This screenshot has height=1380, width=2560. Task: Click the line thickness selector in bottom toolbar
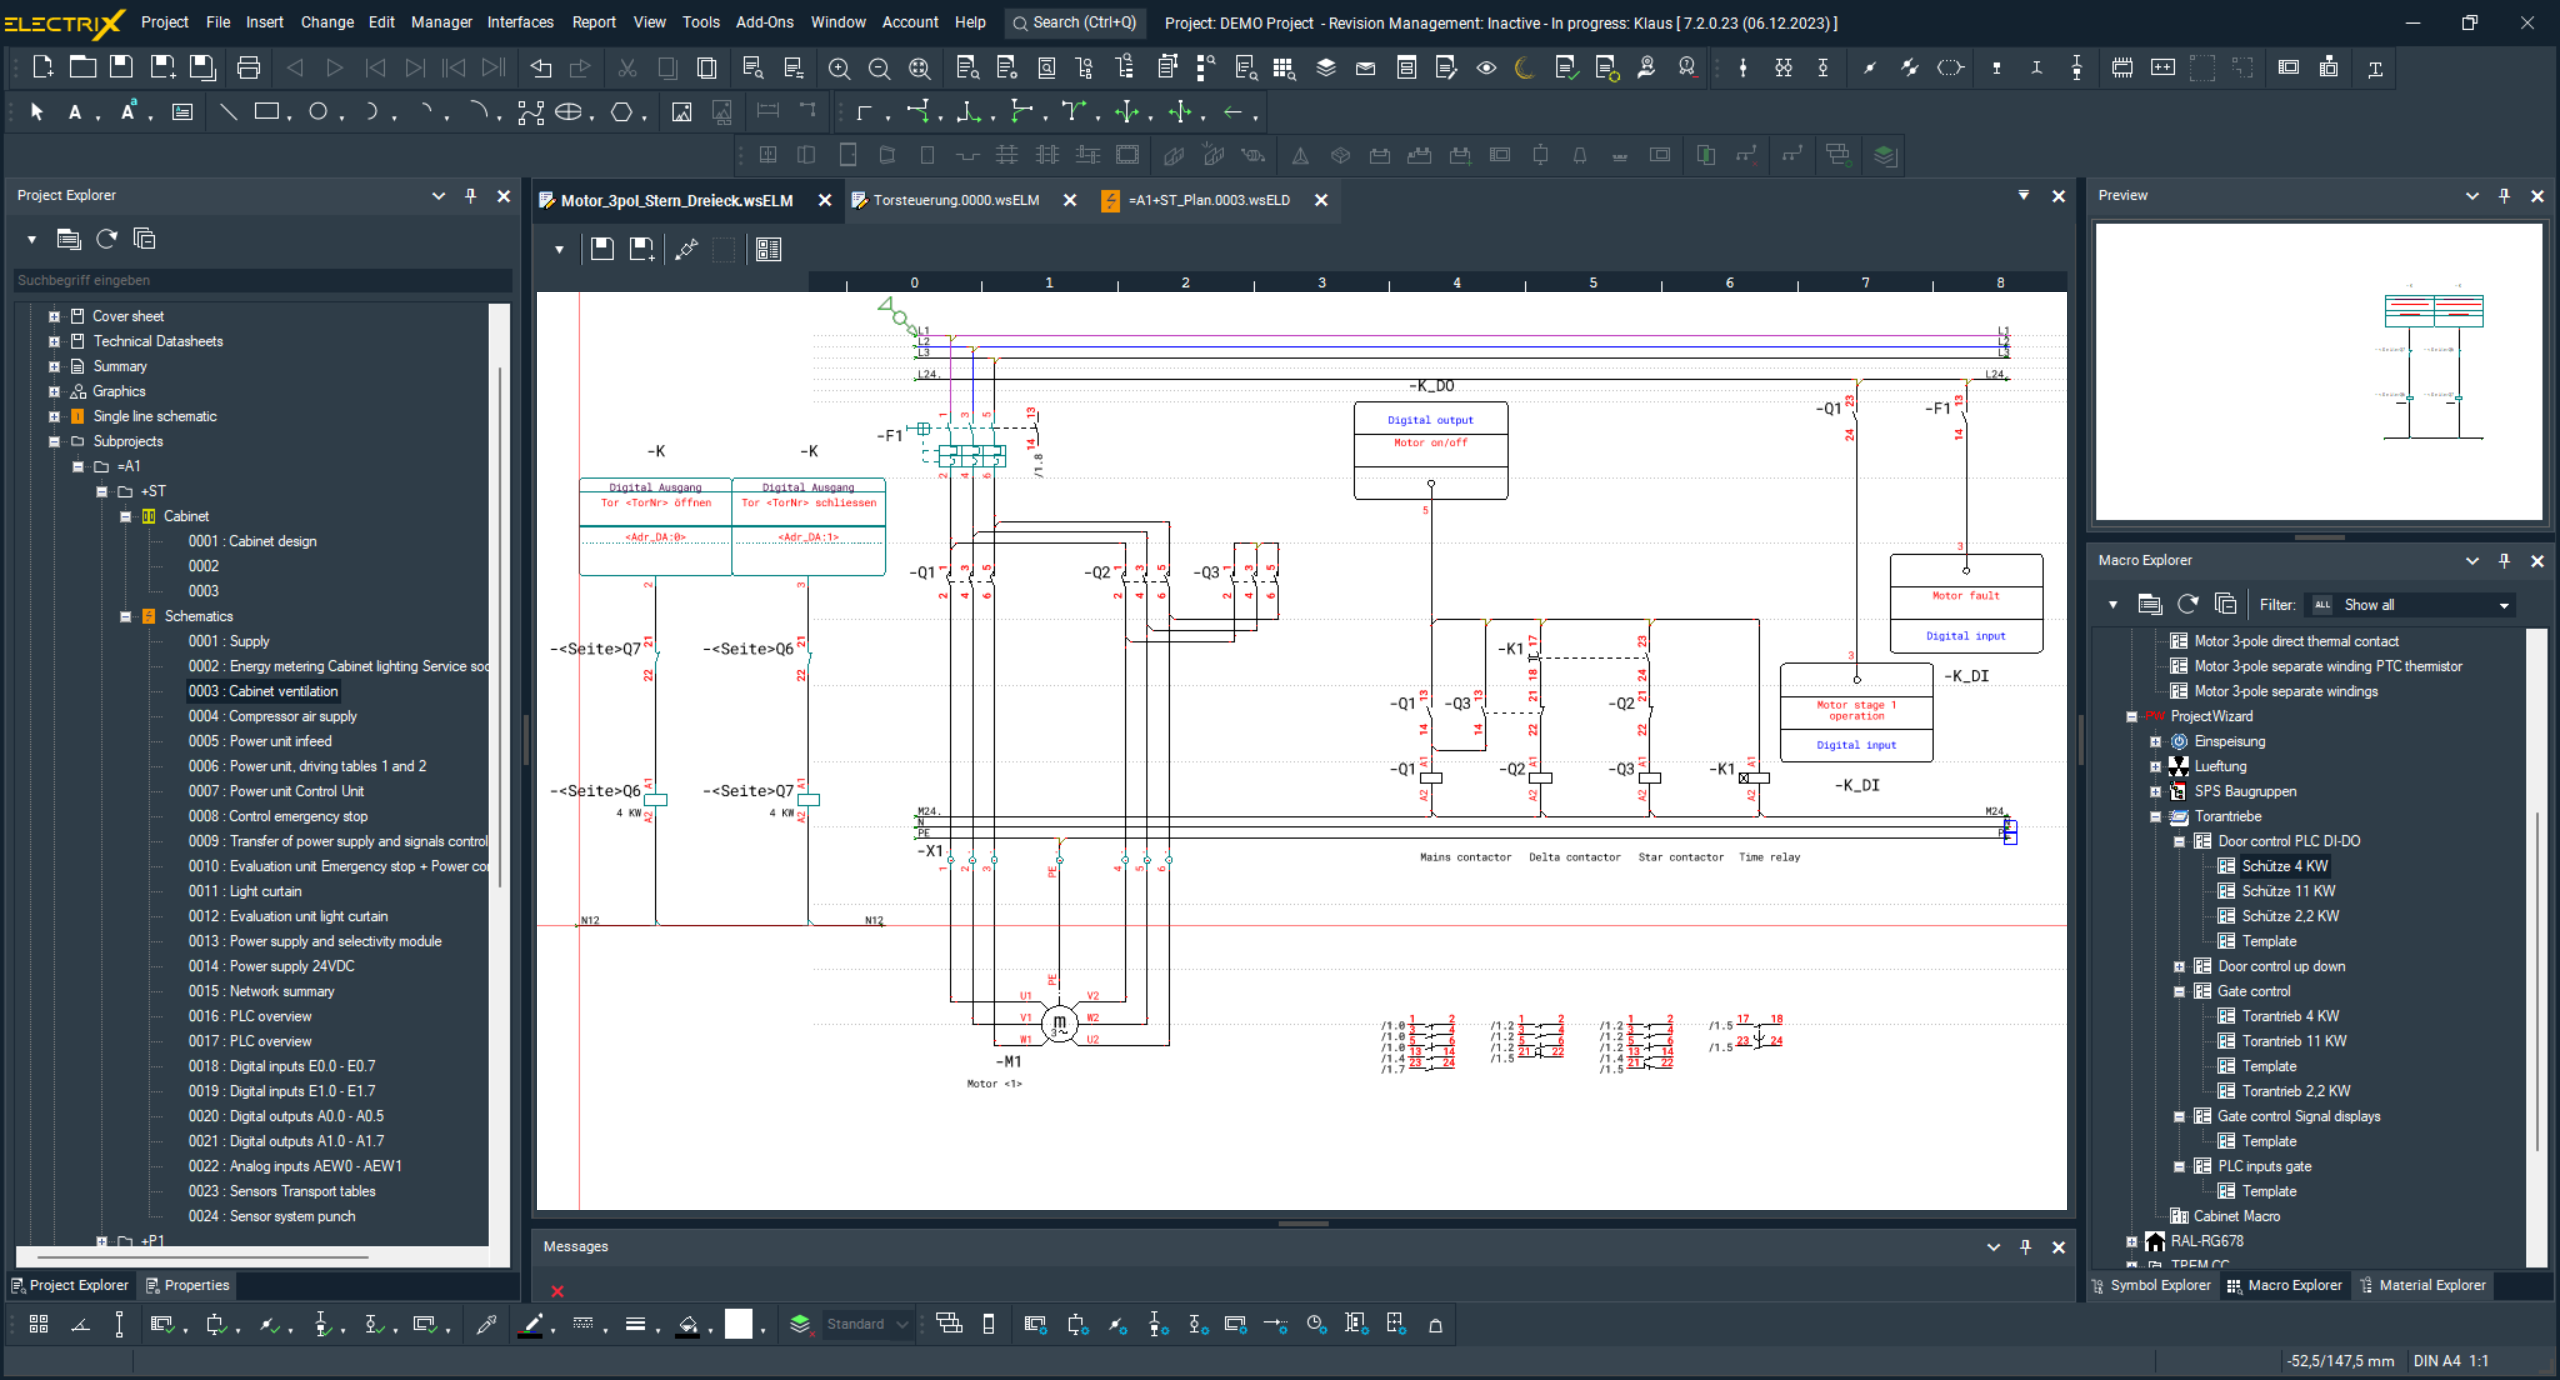click(635, 1324)
